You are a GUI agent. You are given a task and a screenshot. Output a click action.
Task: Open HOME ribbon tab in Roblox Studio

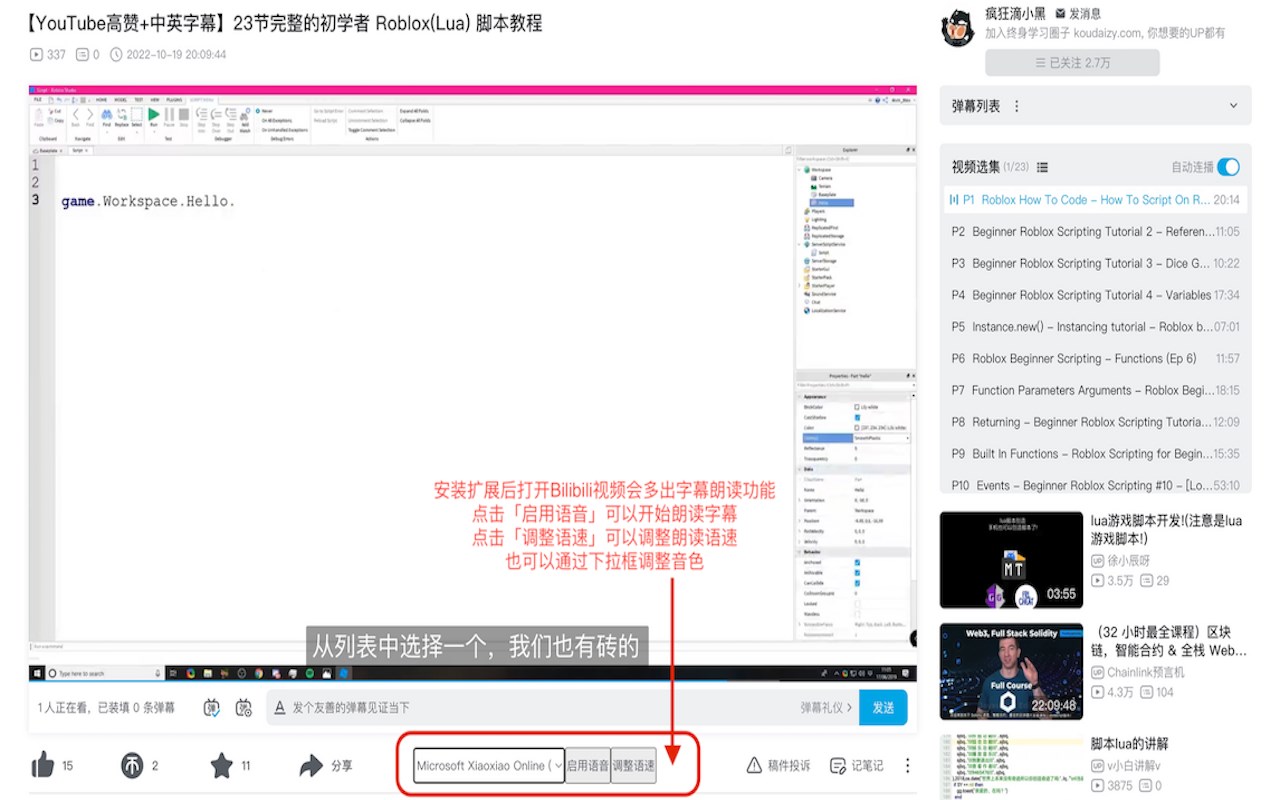pyautogui.click(x=102, y=100)
